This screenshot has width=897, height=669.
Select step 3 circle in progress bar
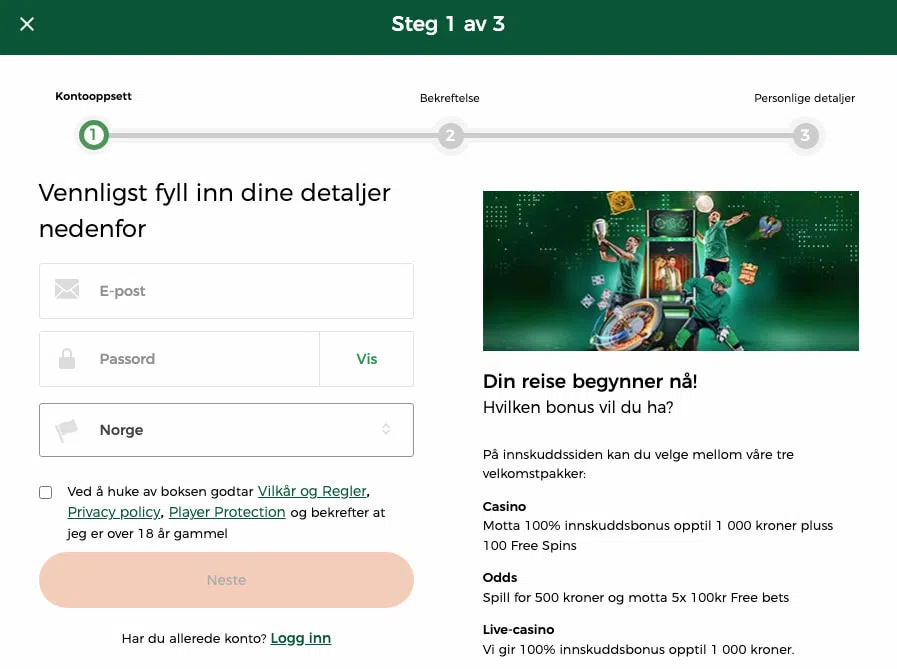pyautogui.click(x=805, y=135)
